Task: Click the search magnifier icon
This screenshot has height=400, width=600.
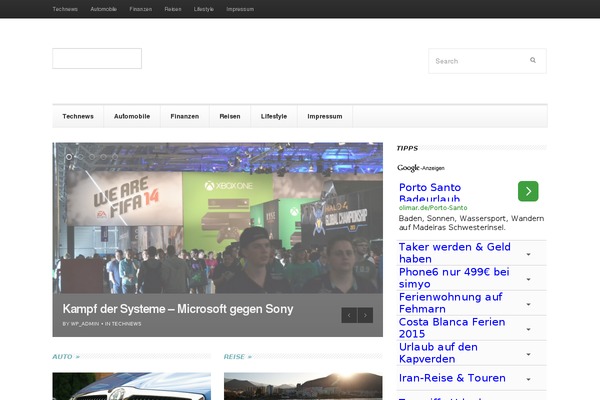Action: 533,60
